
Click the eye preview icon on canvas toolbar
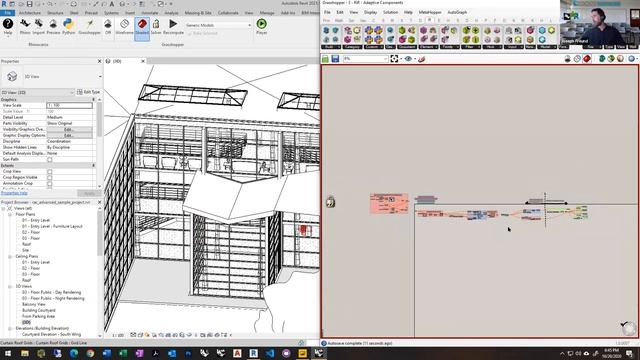coord(408,59)
